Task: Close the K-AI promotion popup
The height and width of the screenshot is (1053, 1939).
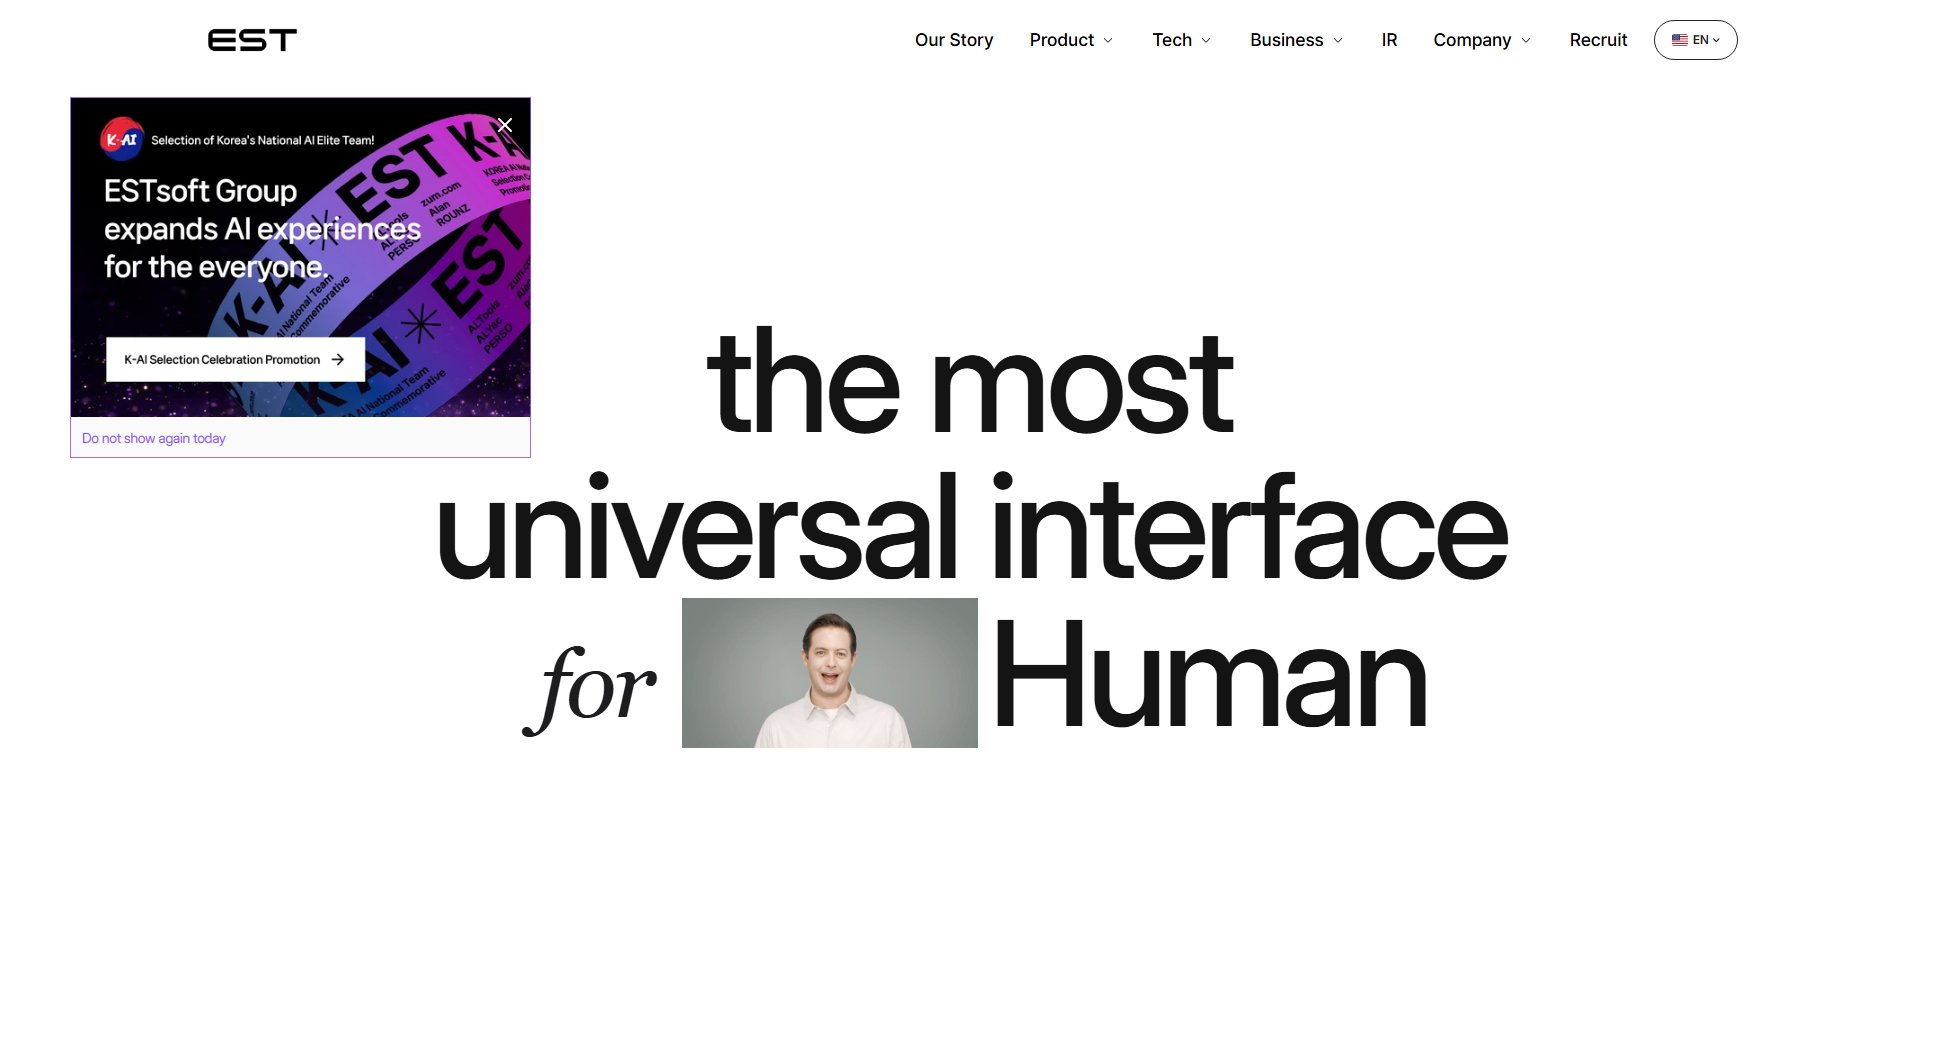Action: tap(505, 125)
